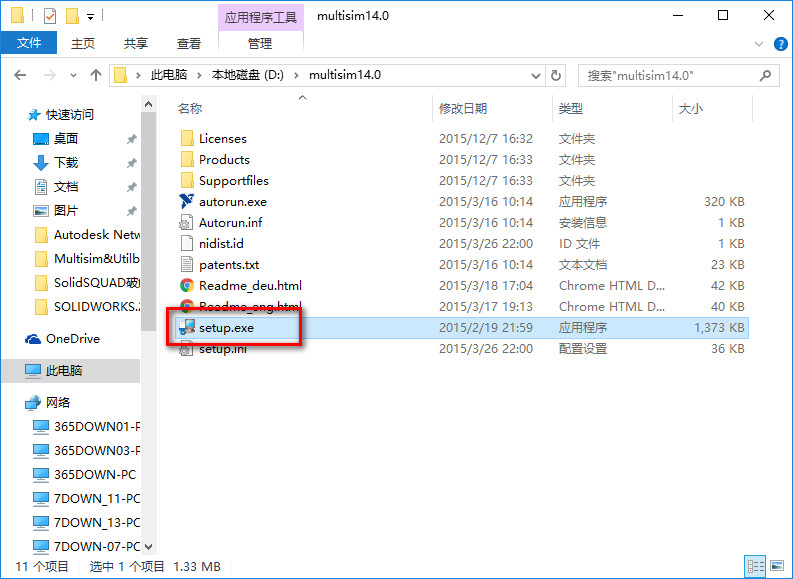Screen dimensions: 793x579
Task: Click the 365DOWN-PC computer icon
Action: point(41,475)
